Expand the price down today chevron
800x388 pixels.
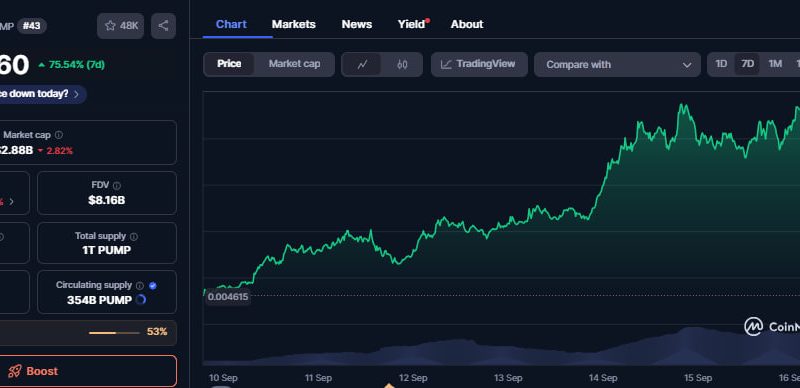[x=77, y=94]
